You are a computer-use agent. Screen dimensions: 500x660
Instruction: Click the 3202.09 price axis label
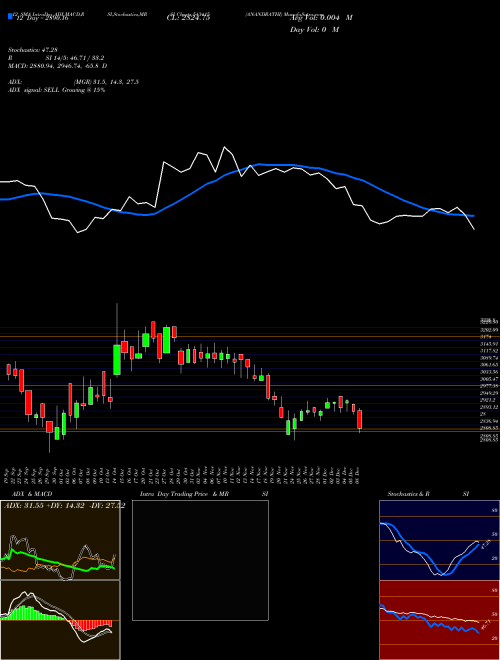point(489,330)
